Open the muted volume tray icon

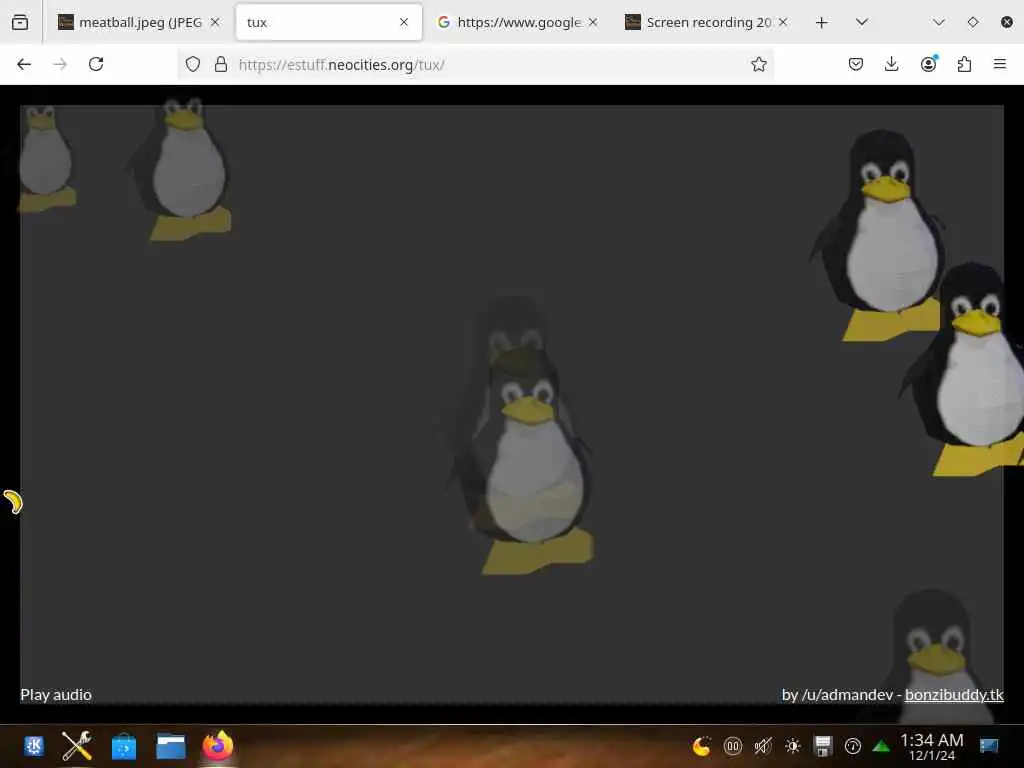tap(762, 746)
